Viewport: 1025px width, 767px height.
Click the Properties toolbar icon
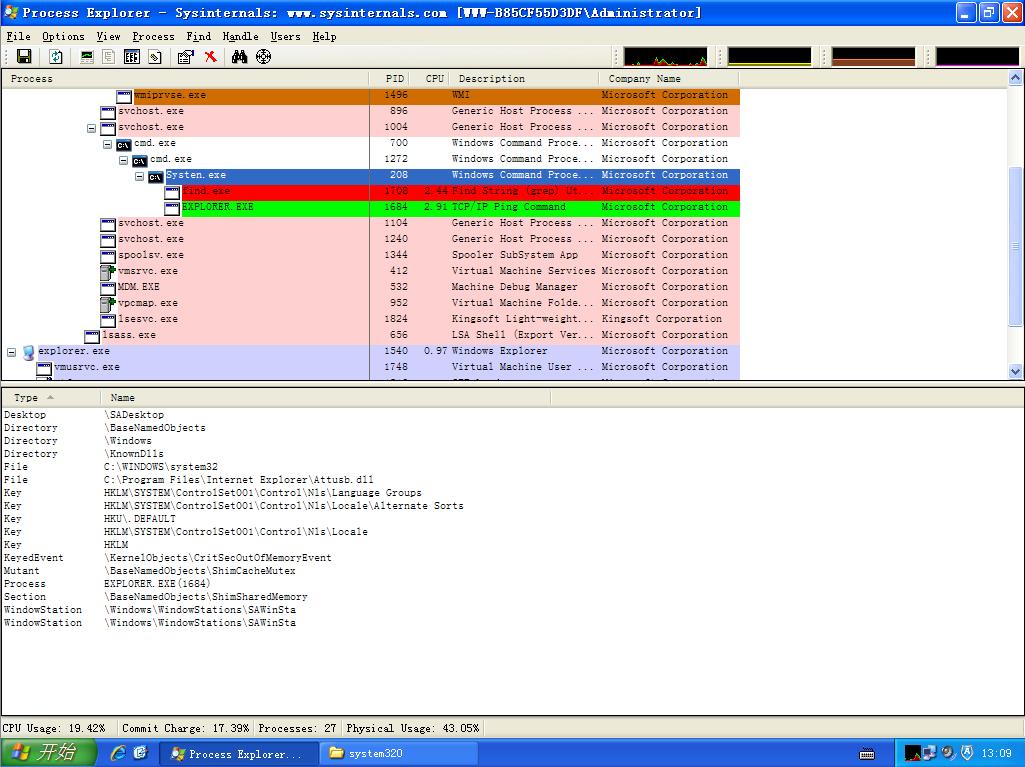pos(185,57)
